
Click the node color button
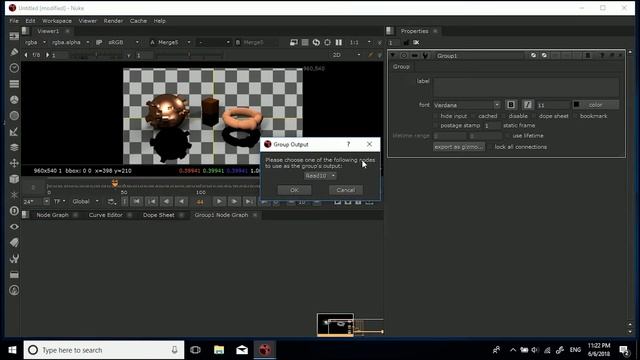point(596,105)
